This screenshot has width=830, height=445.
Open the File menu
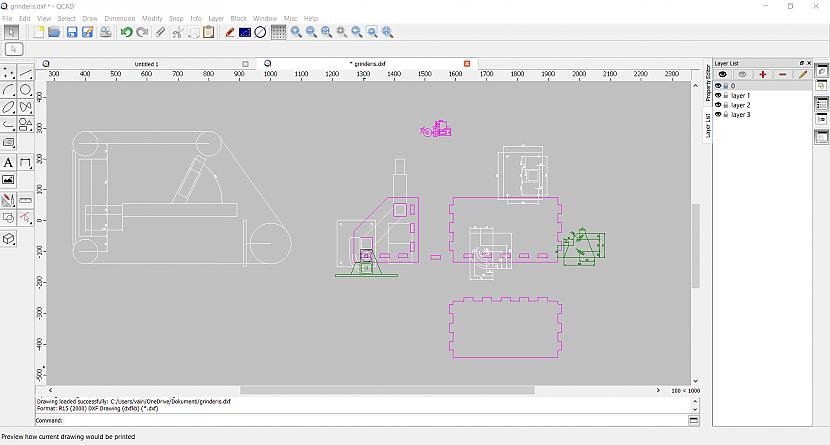pos(7,19)
